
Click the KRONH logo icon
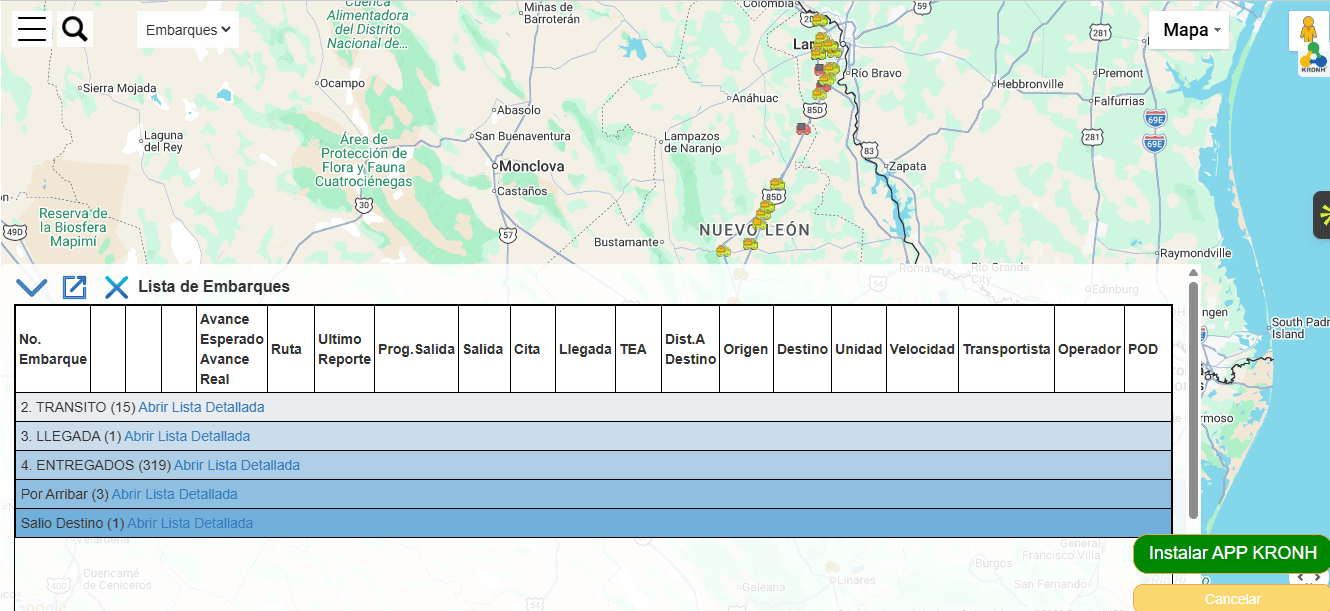tap(1313, 61)
